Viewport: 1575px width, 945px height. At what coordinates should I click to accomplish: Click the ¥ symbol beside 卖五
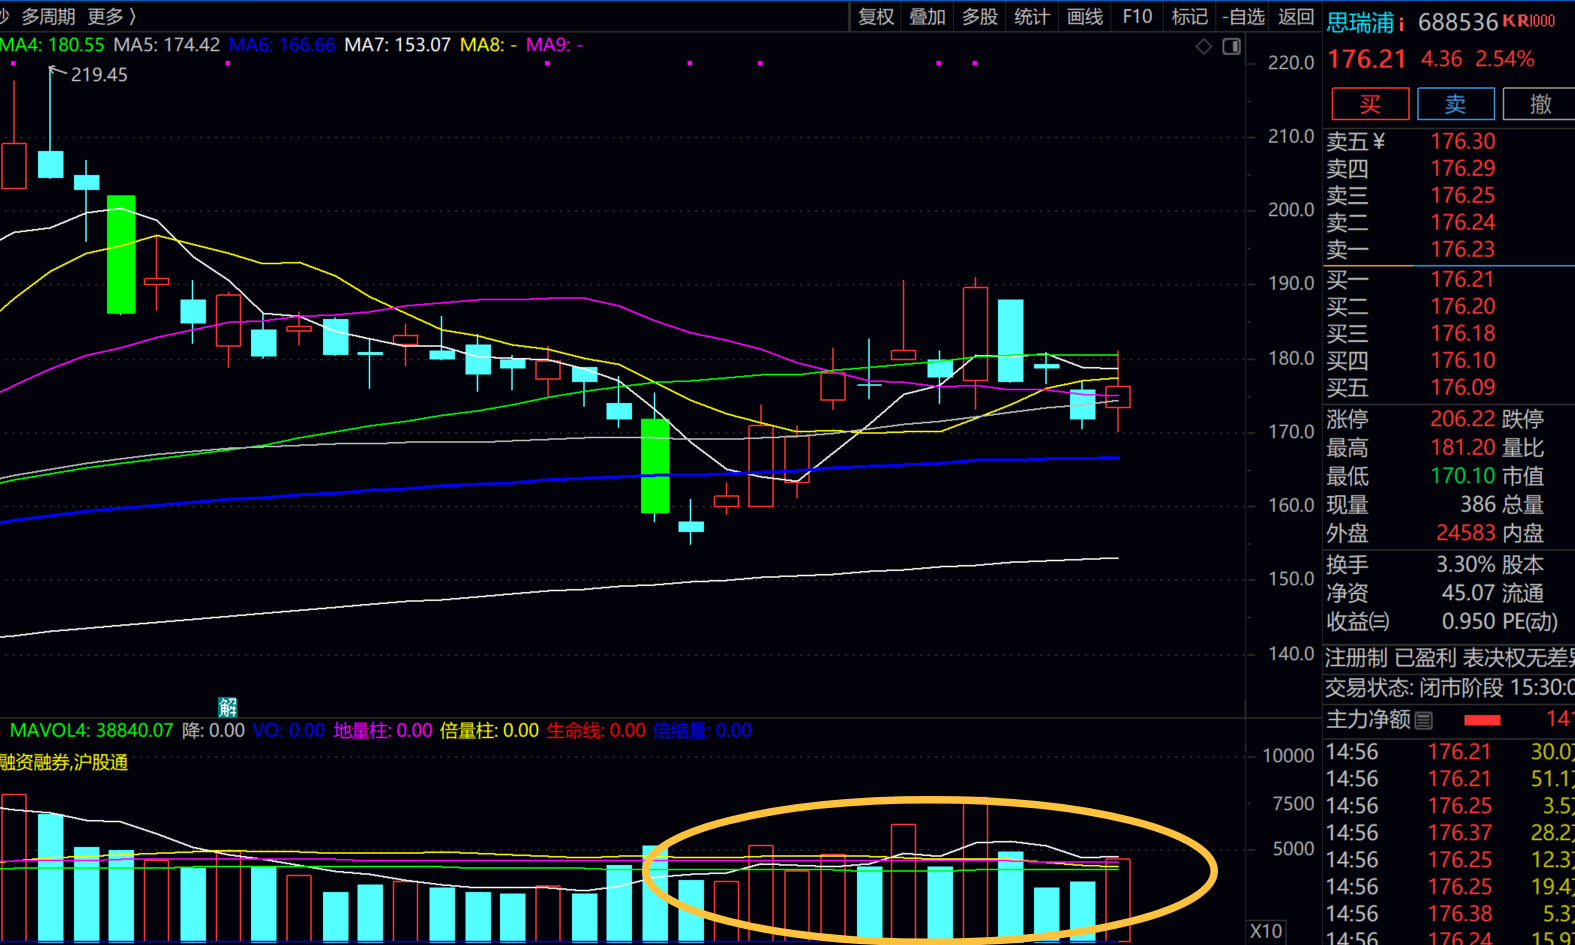(x=1380, y=142)
